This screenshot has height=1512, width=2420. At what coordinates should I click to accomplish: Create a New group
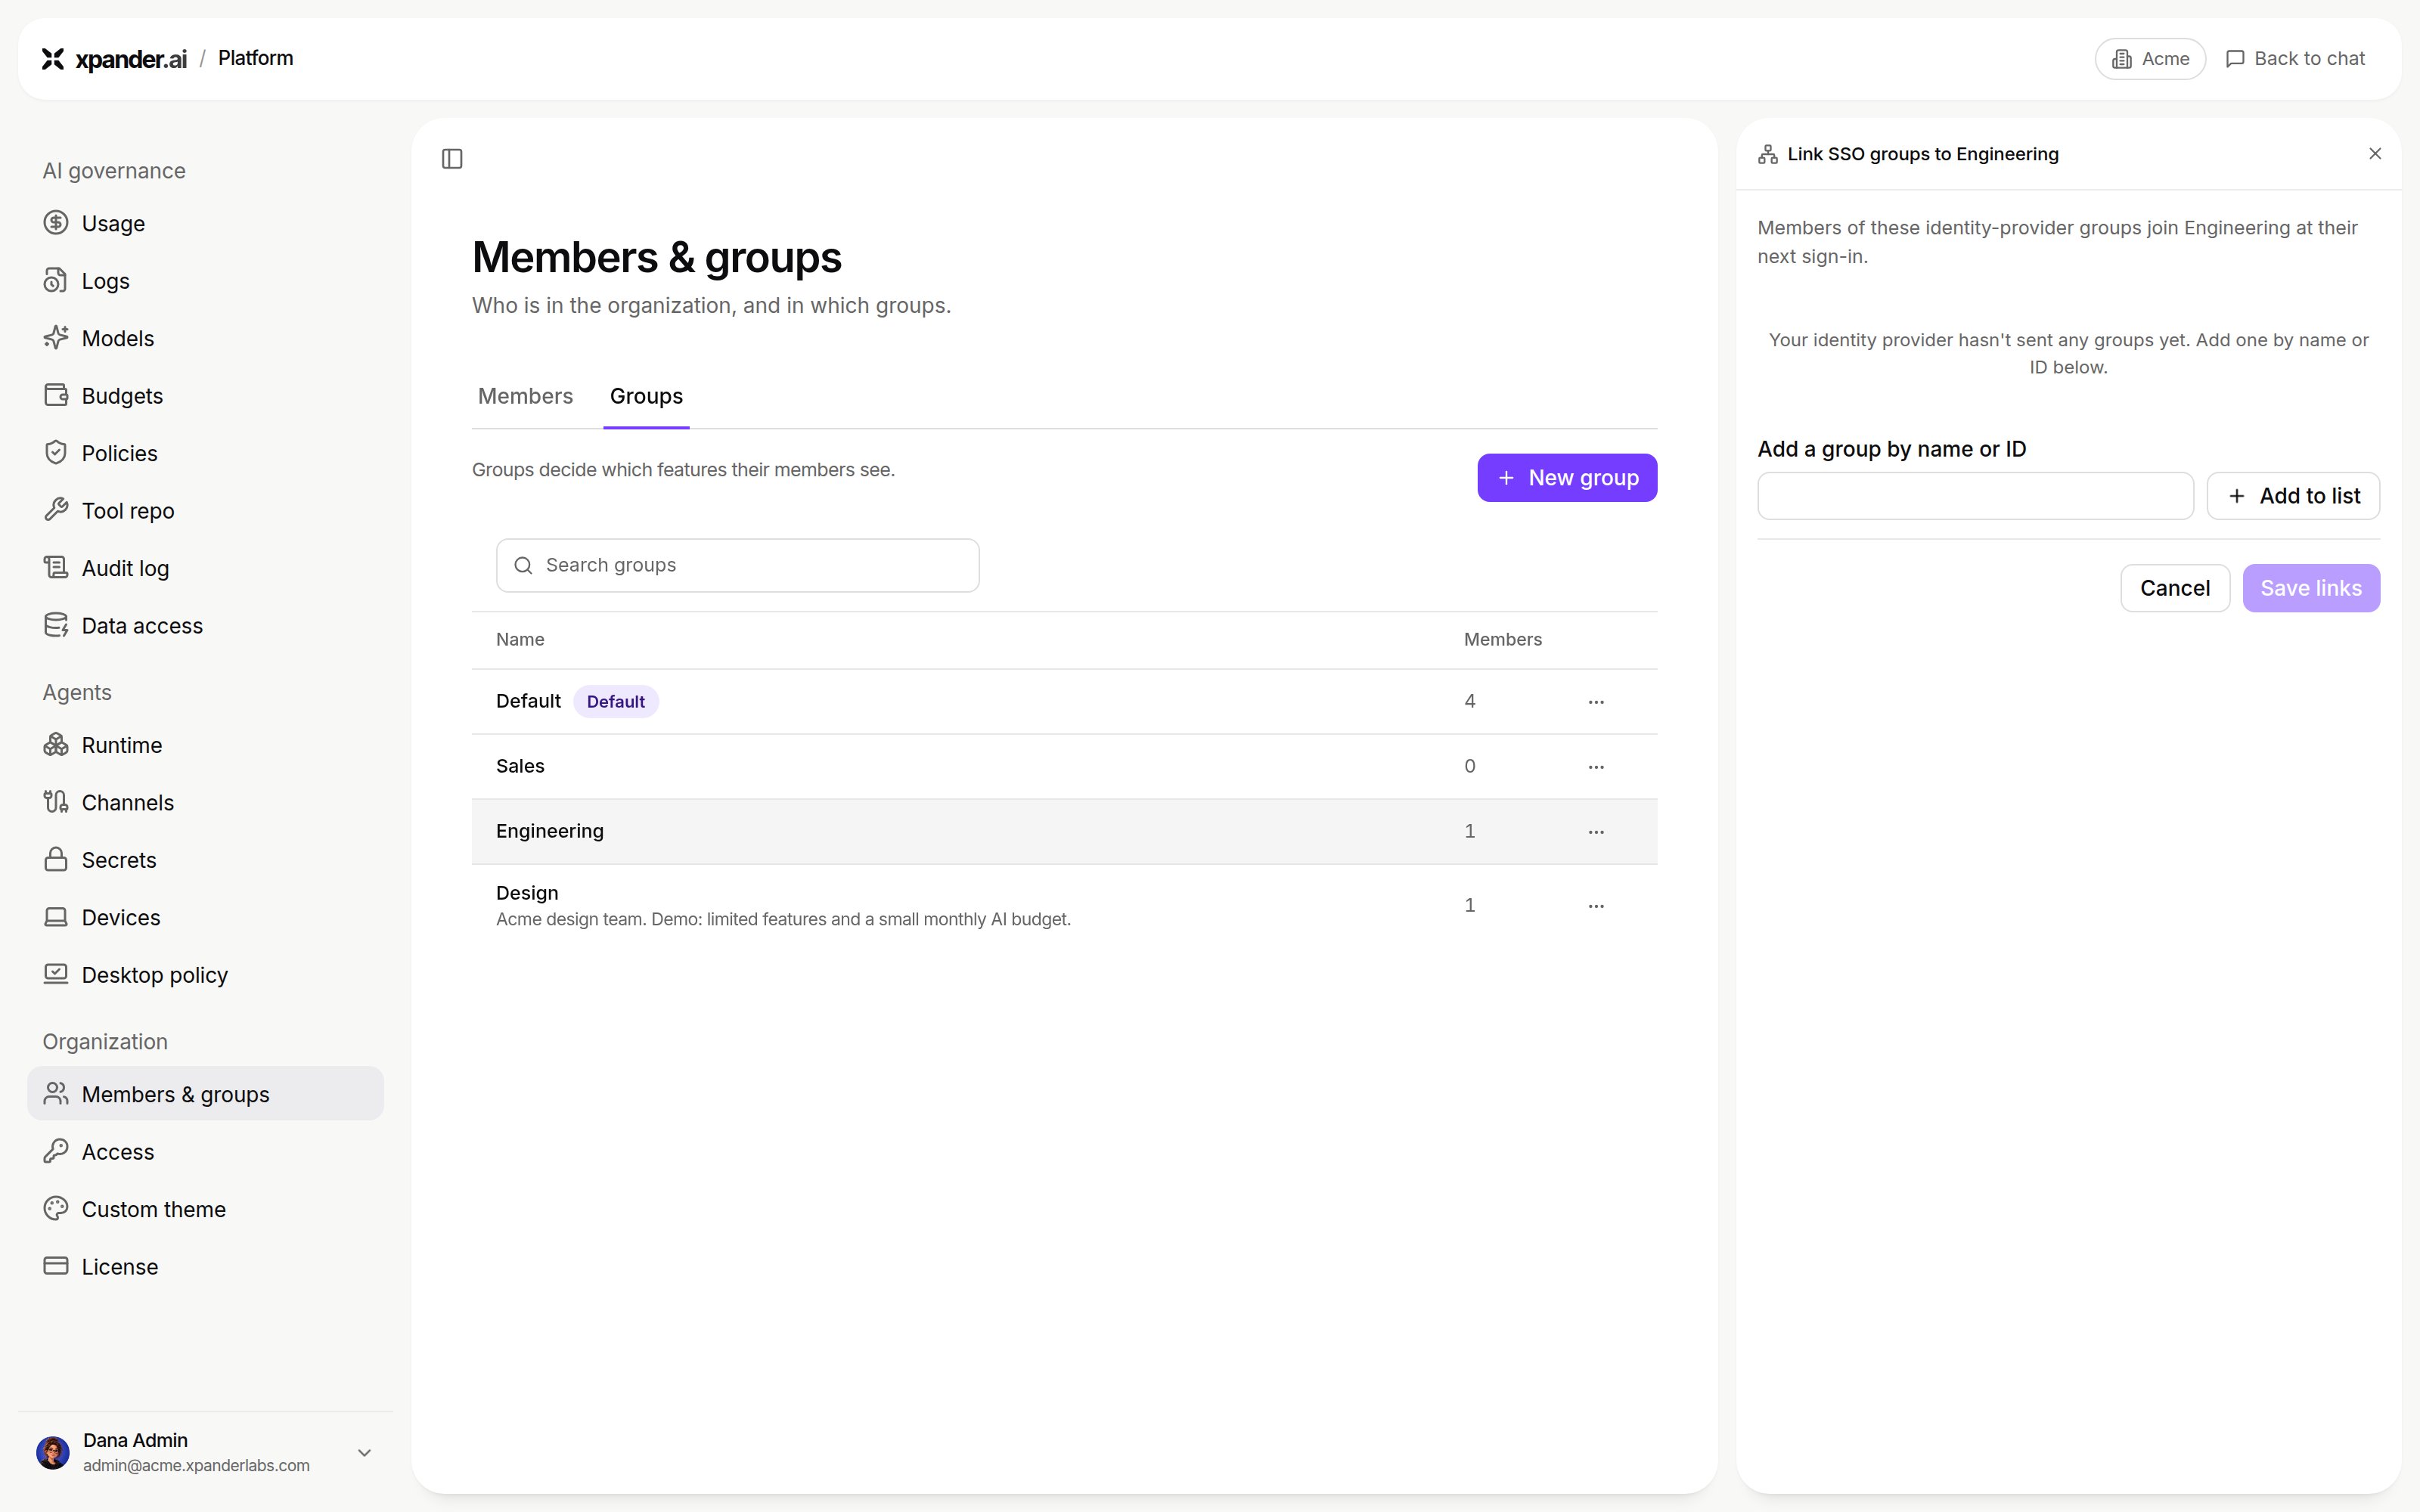pos(1567,478)
